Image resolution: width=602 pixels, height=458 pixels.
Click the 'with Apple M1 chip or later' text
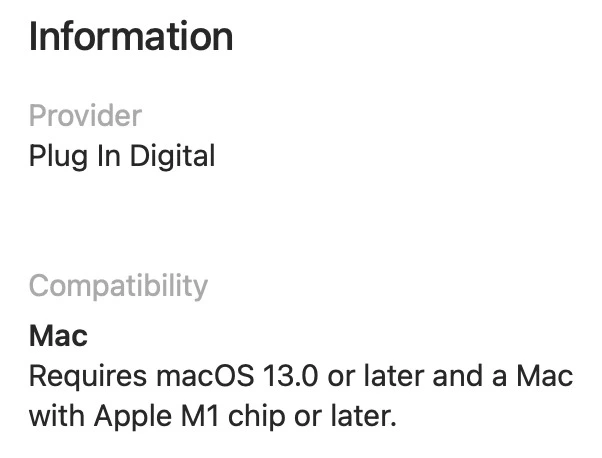pyautogui.click(x=213, y=416)
